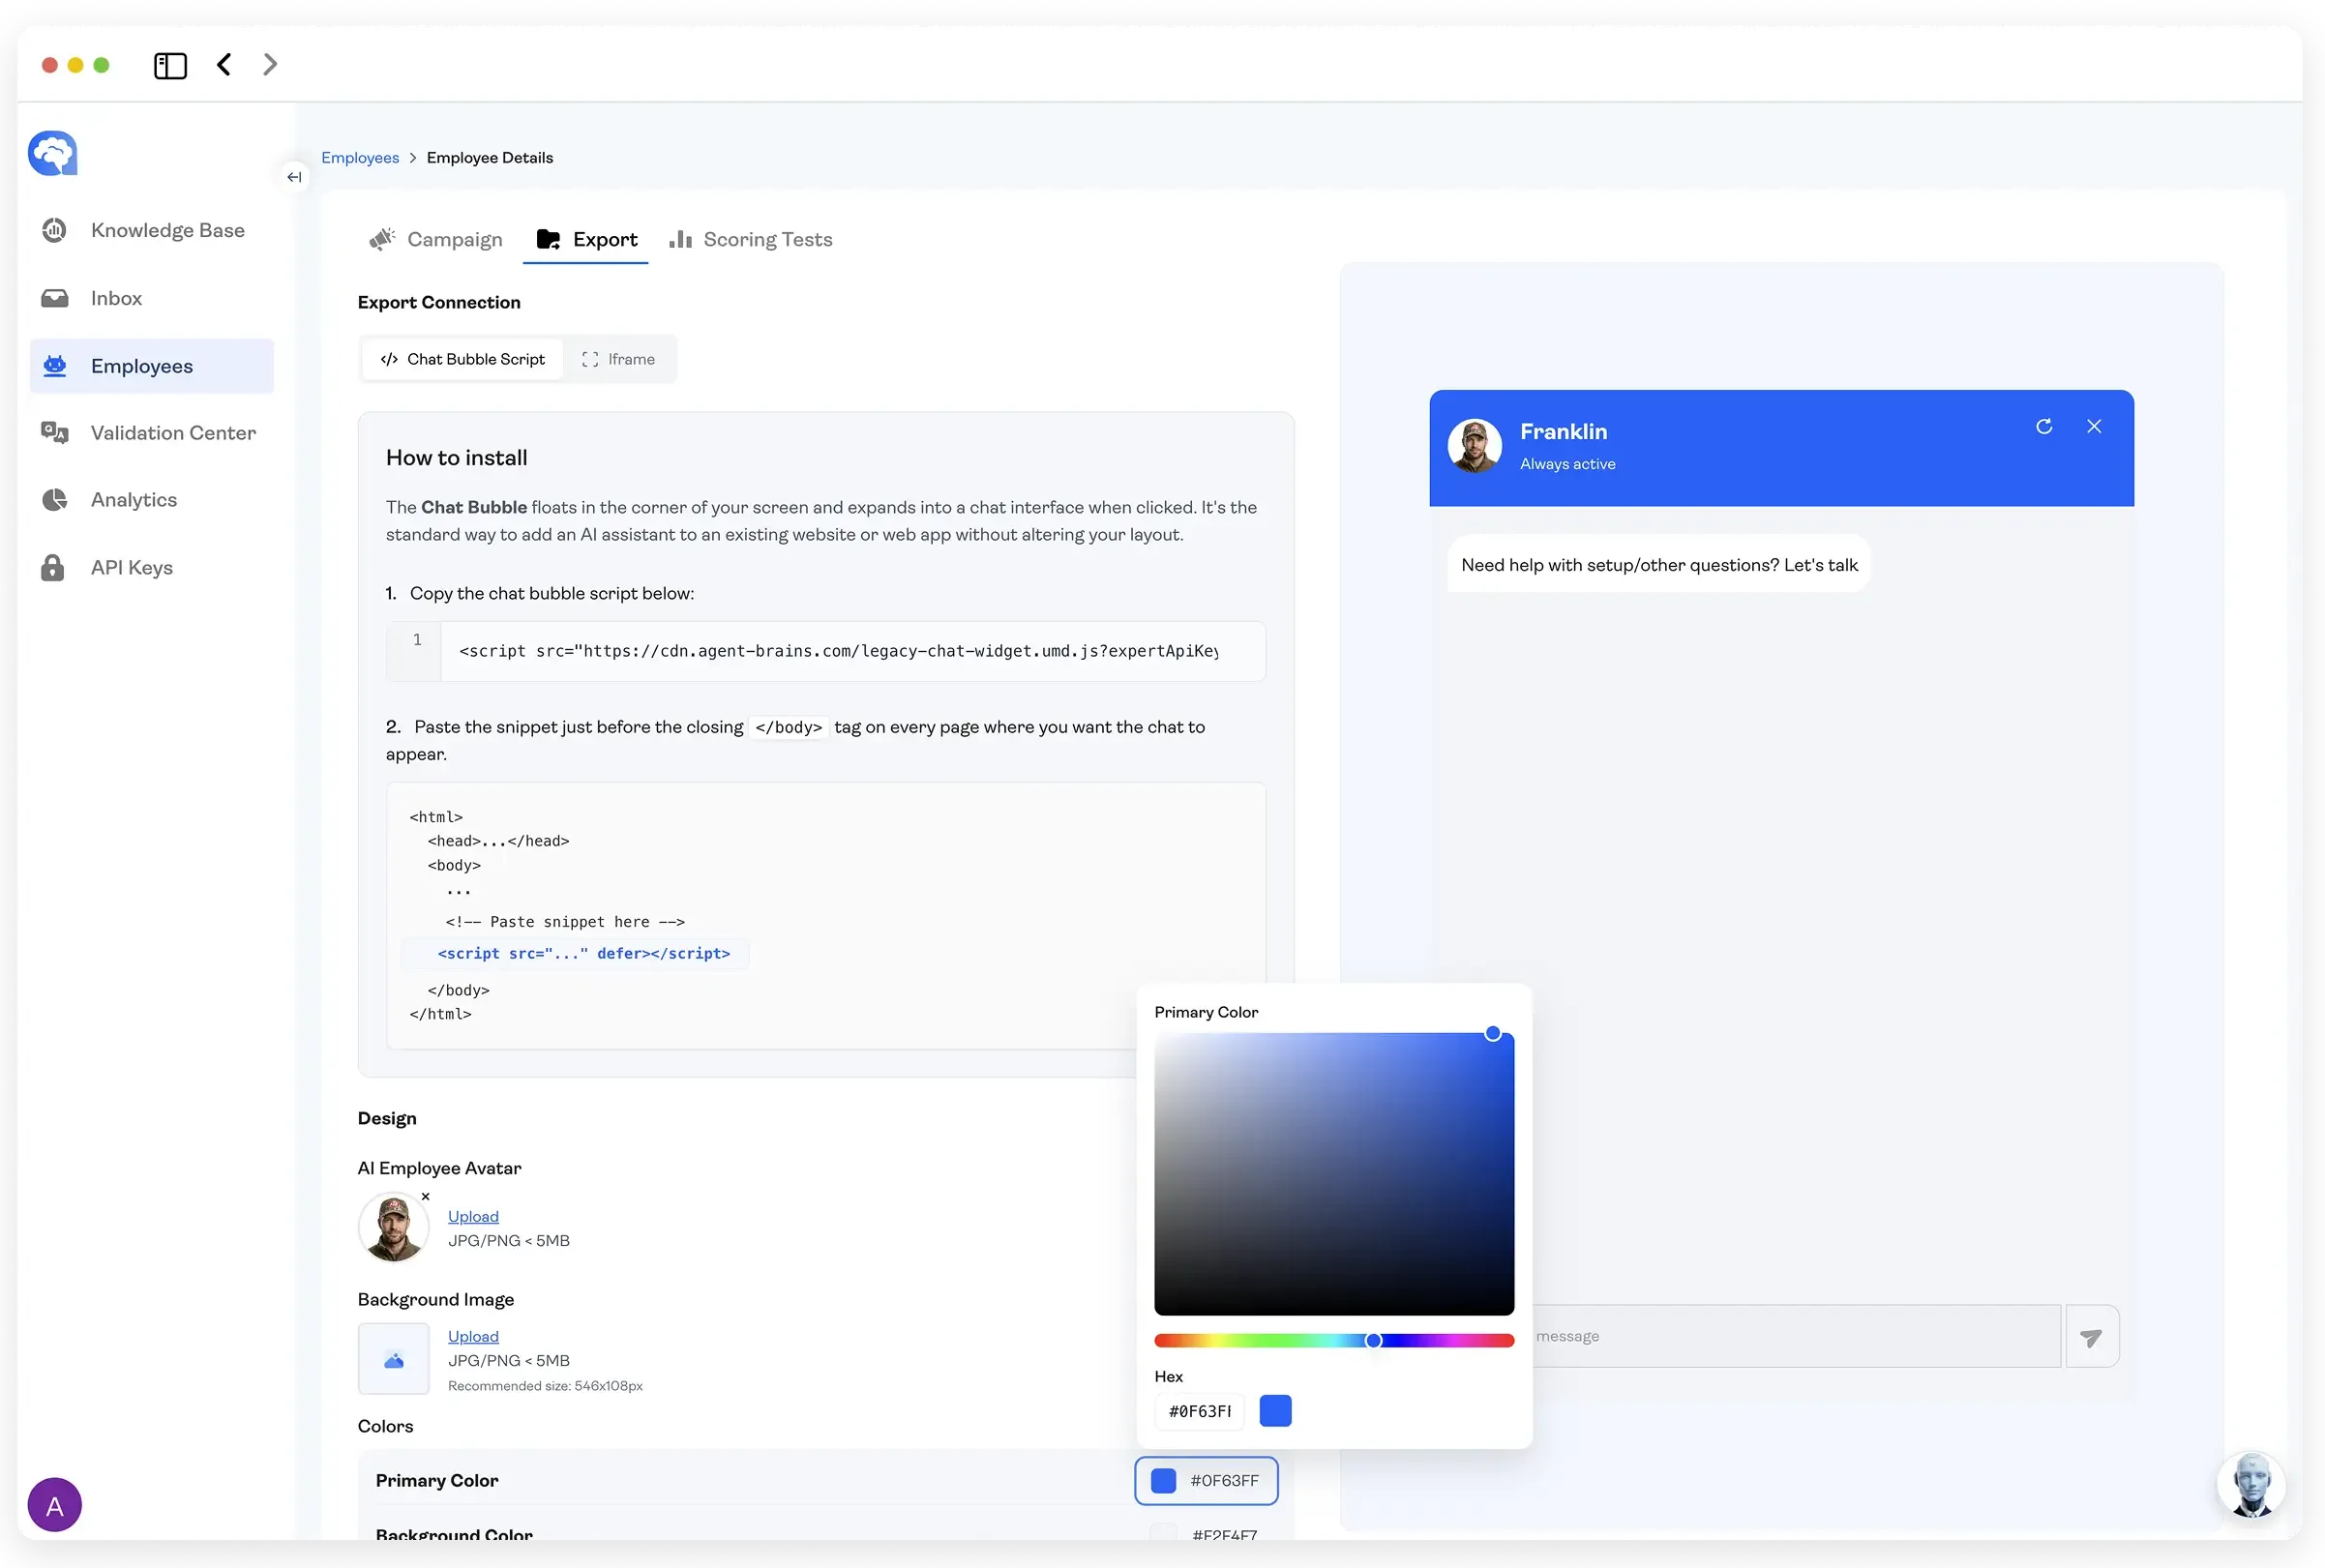Click the greeting message bubble in chat
The image size is (2325, 1568).
[x=1659, y=565]
